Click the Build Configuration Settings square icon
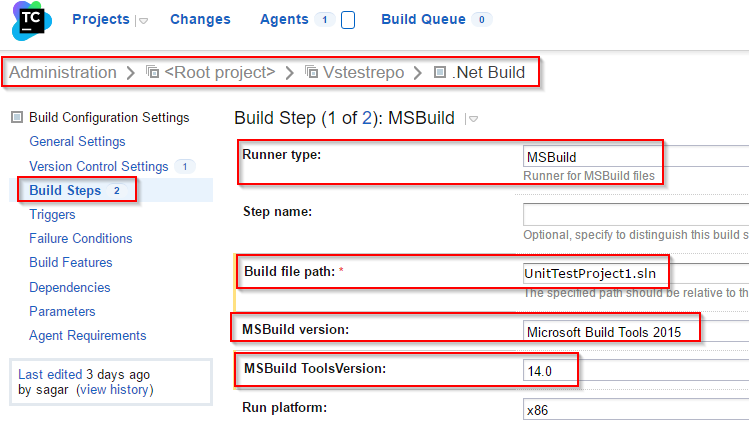The image size is (749, 427). pos(17,117)
